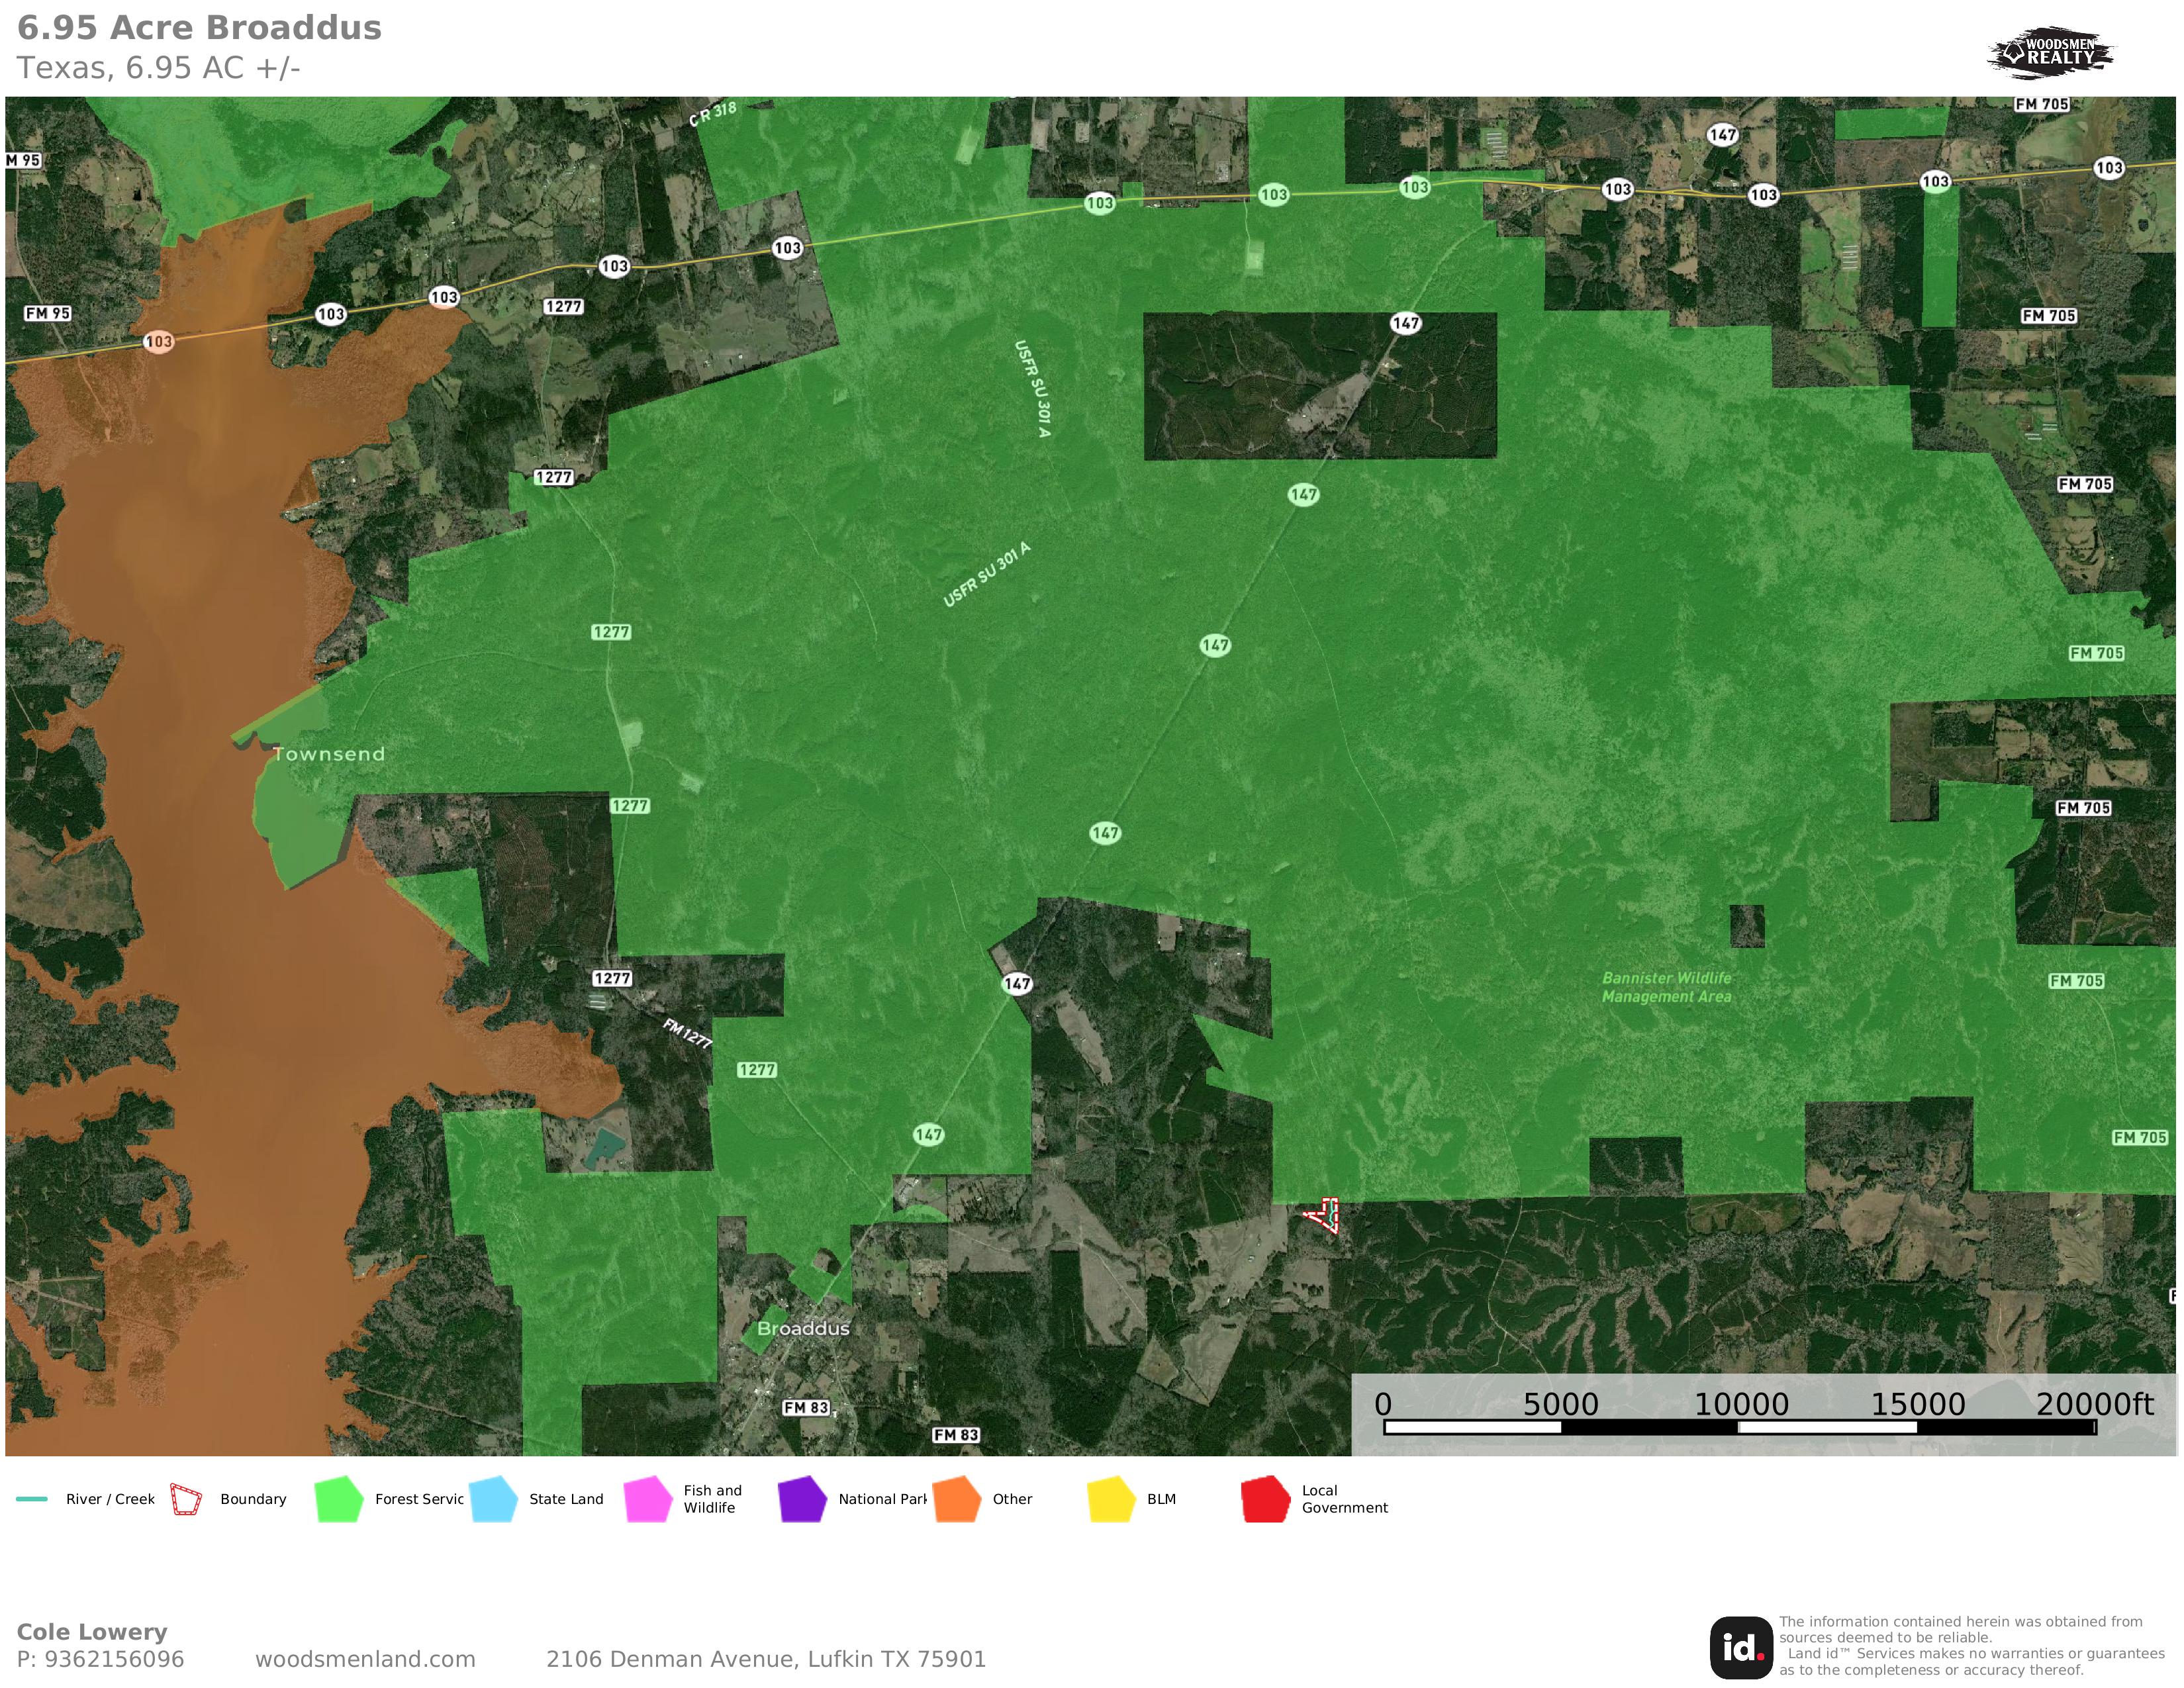Open the woodsmenland.com website link
This screenshot has height=1688, width=2184.
pos(365,1659)
